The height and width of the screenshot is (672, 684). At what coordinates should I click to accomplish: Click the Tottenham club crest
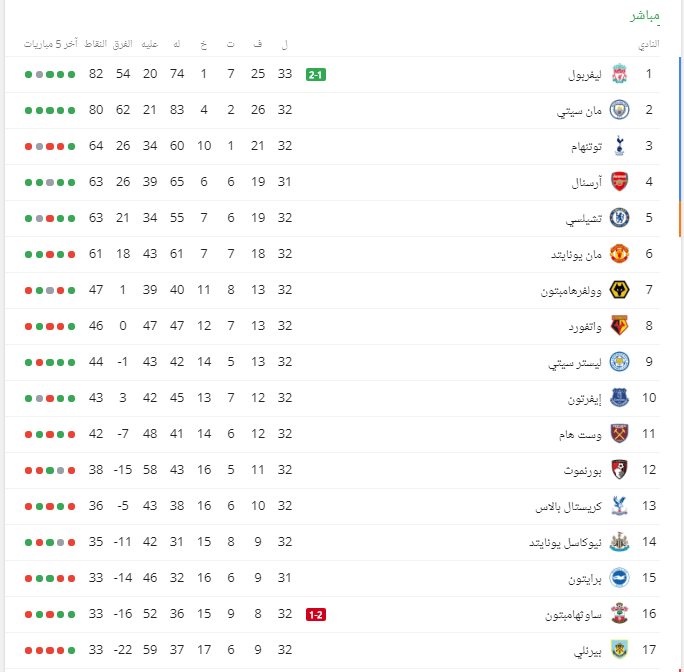point(619,146)
